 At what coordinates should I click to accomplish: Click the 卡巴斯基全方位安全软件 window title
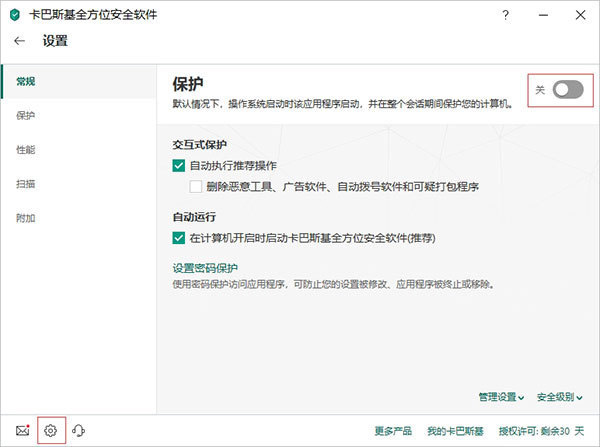(93, 15)
